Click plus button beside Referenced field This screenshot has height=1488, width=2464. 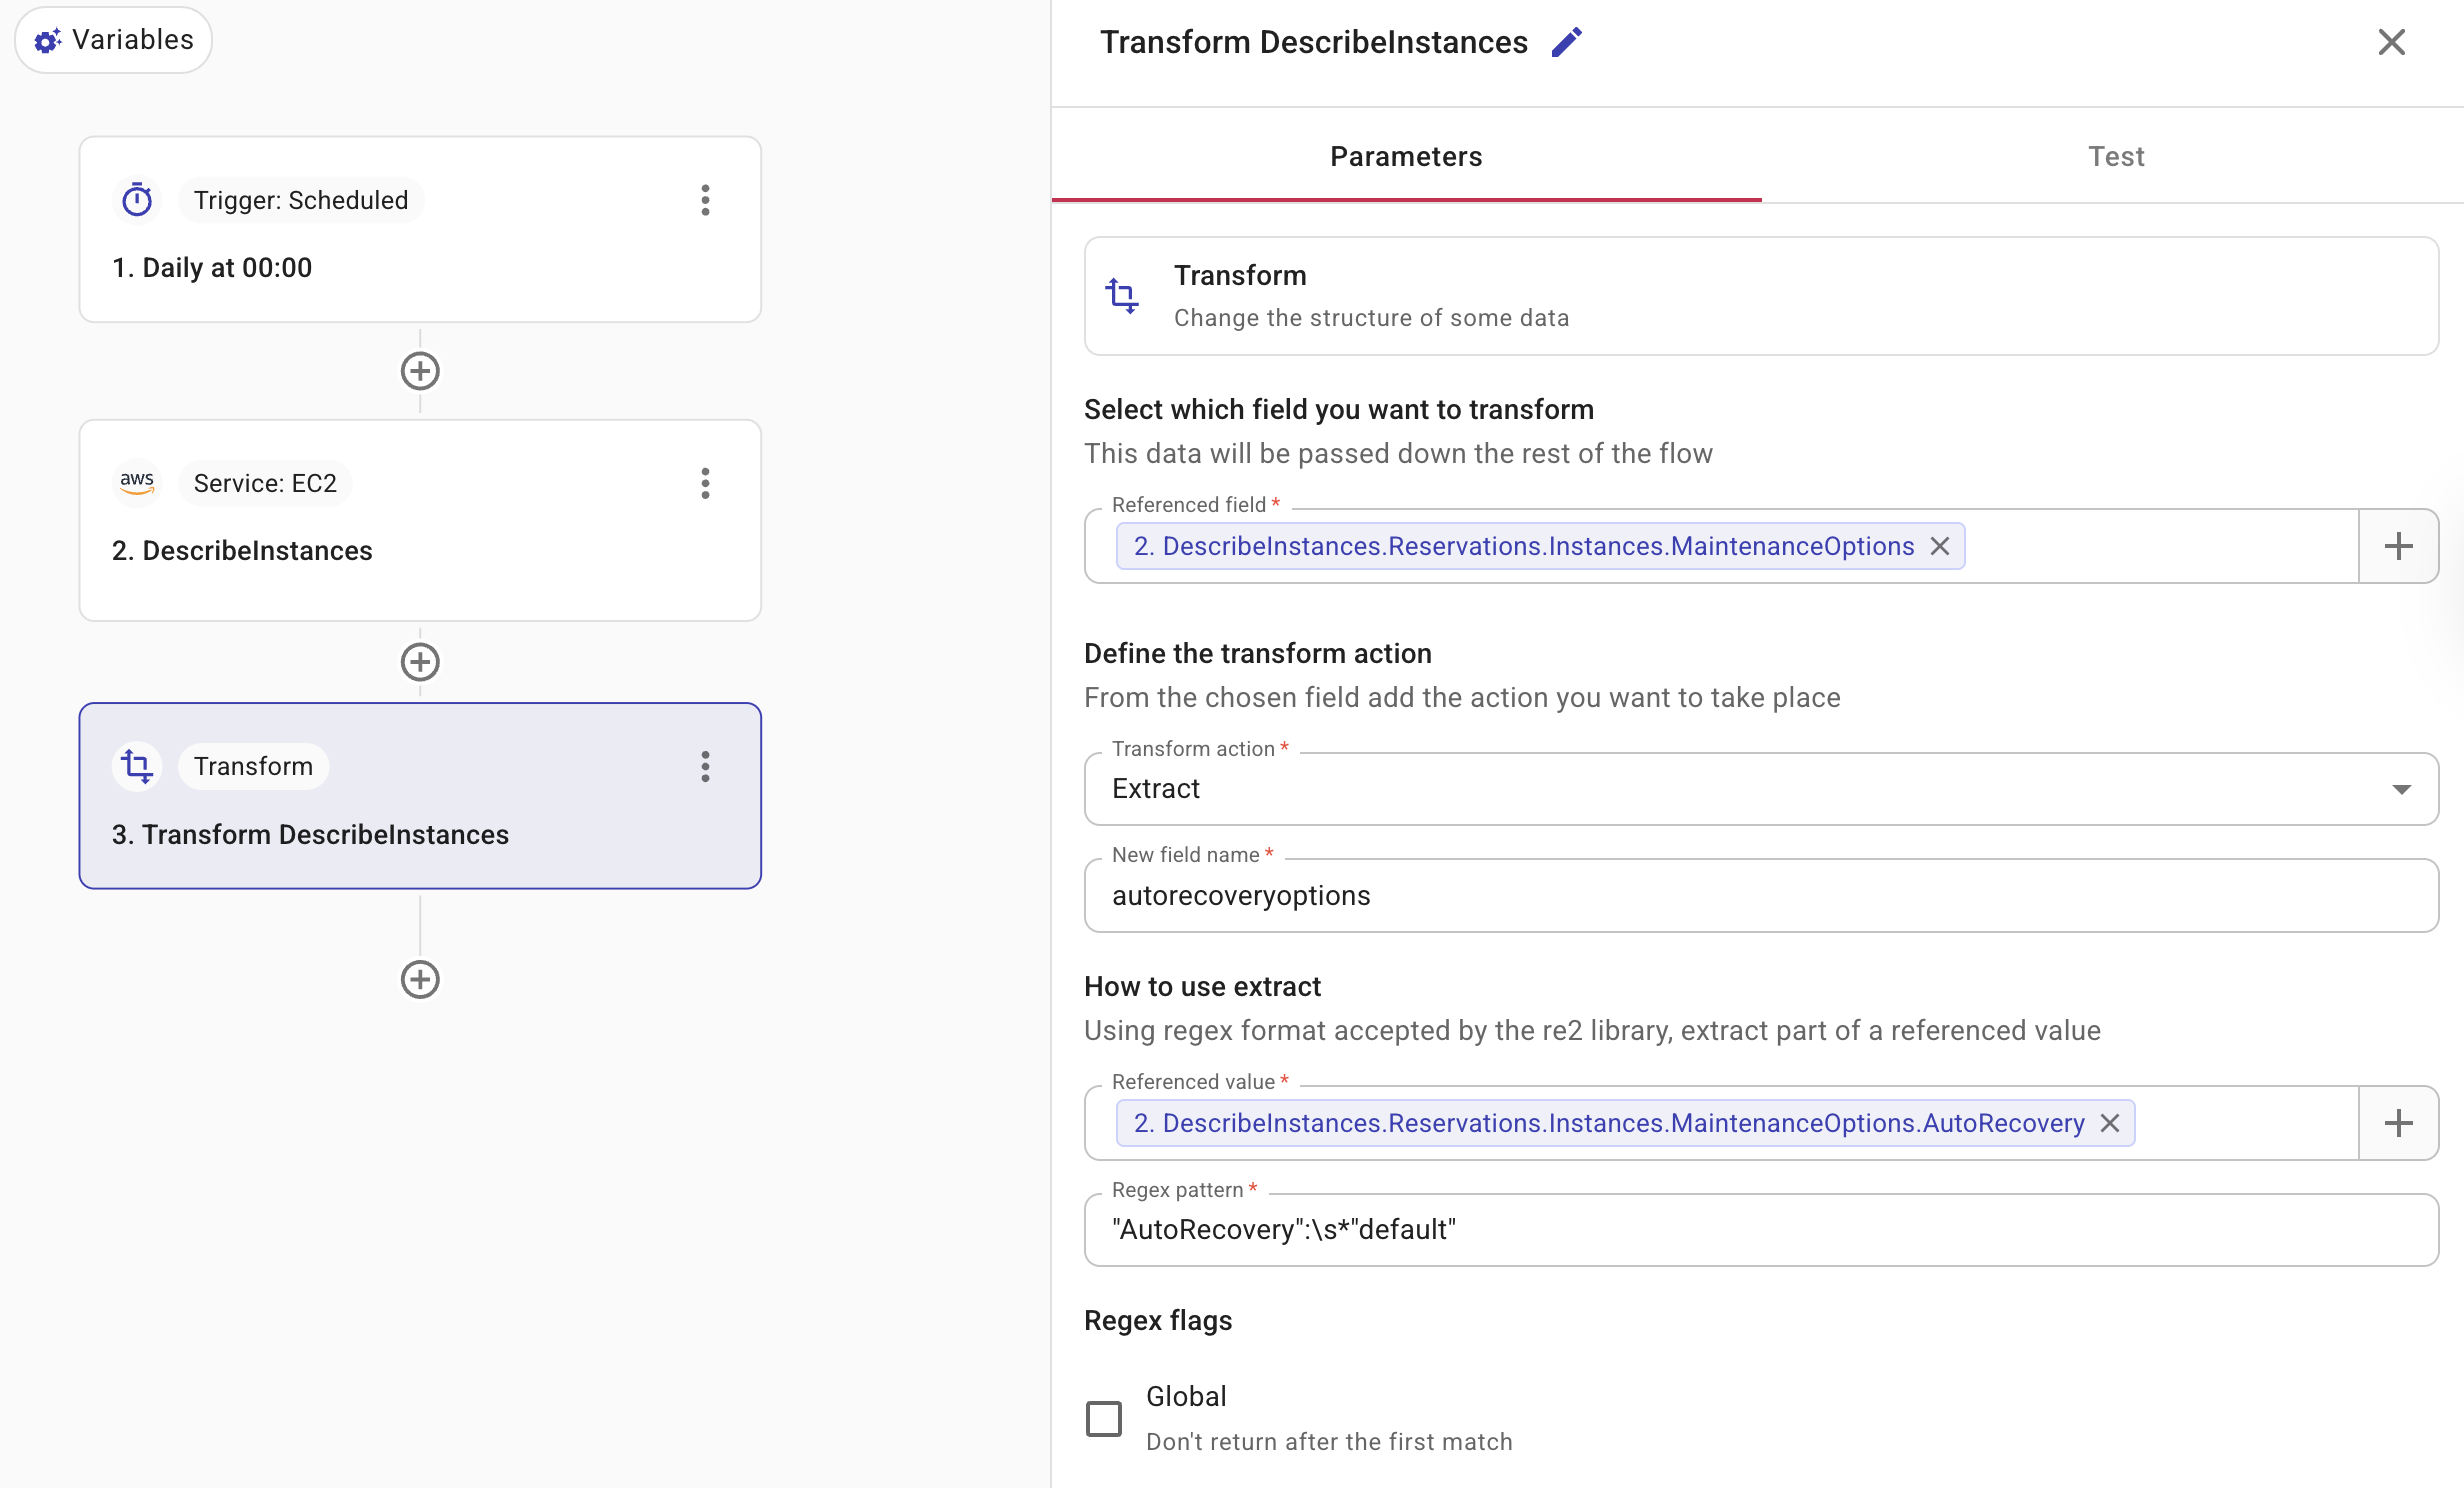pyautogui.click(x=2398, y=546)
